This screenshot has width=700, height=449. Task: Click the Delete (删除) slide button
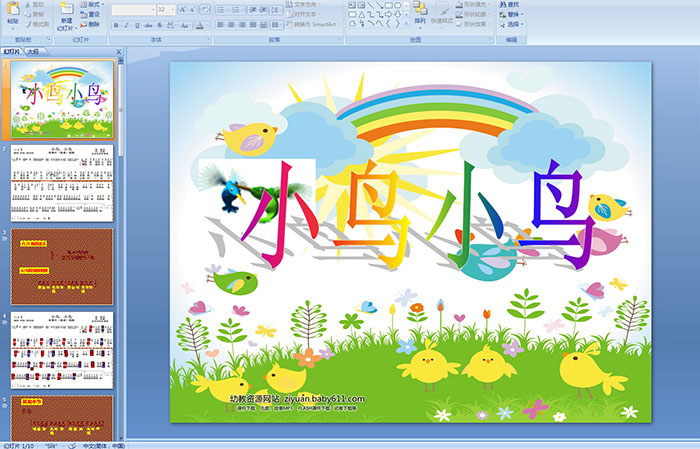[x=90, y=24]
